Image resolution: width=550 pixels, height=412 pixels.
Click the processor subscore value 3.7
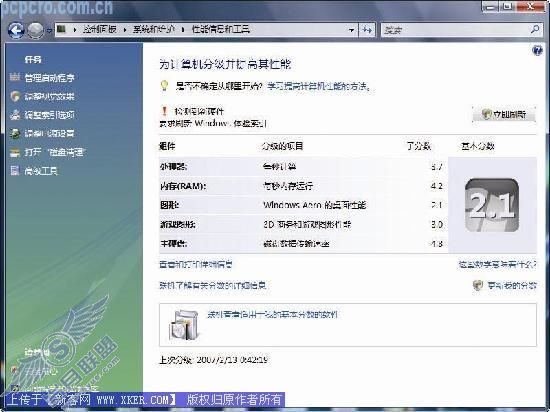[x=437, y=167]
